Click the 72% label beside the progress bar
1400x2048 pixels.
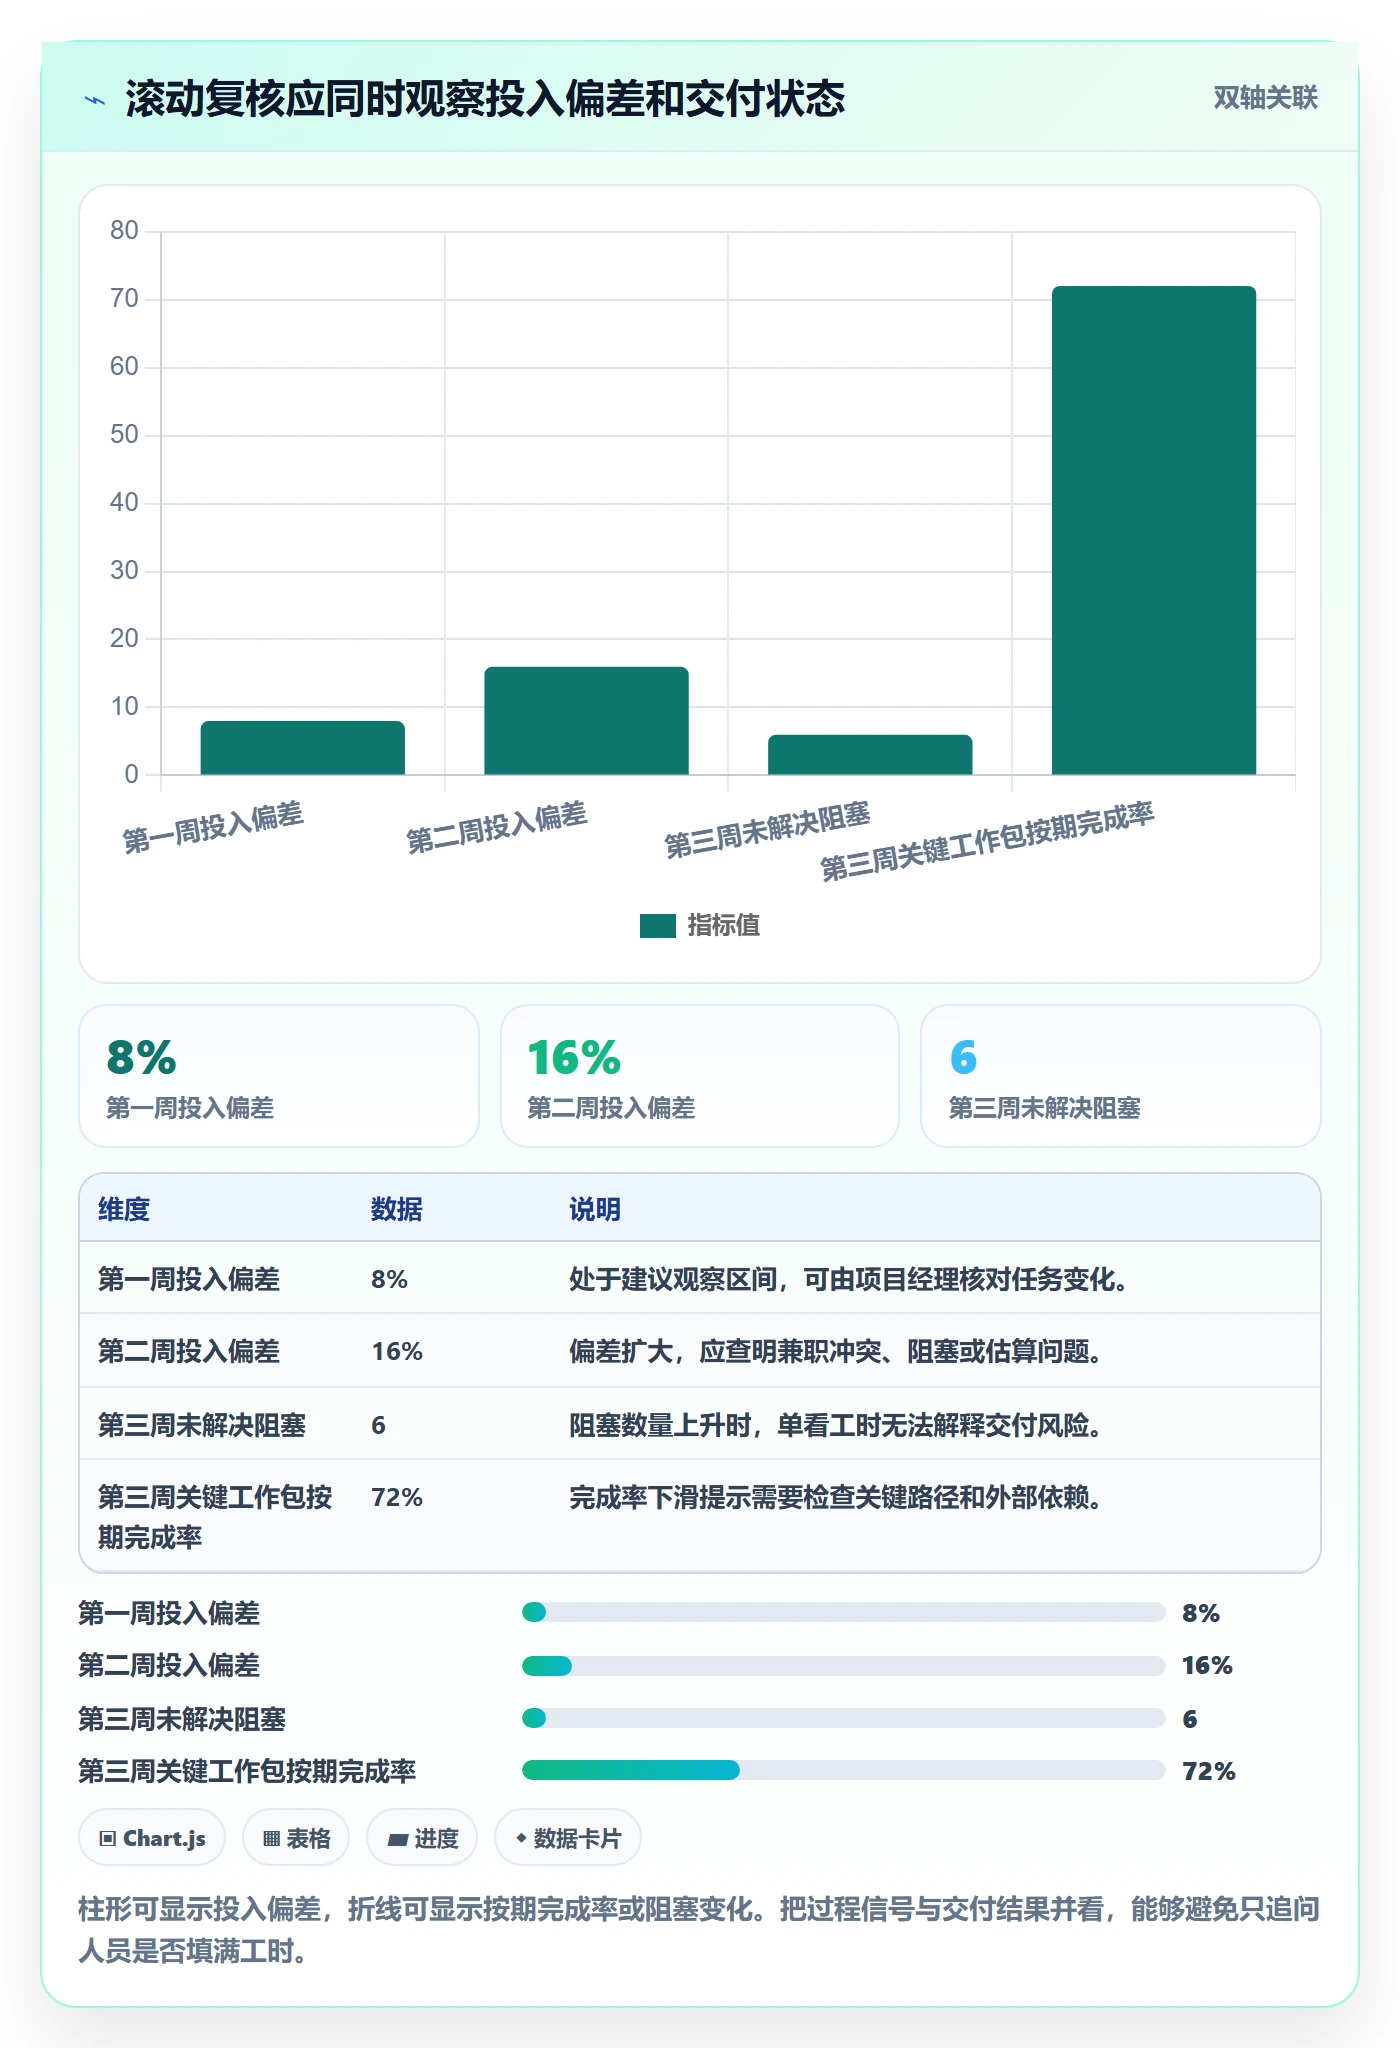[1209, 1771]
